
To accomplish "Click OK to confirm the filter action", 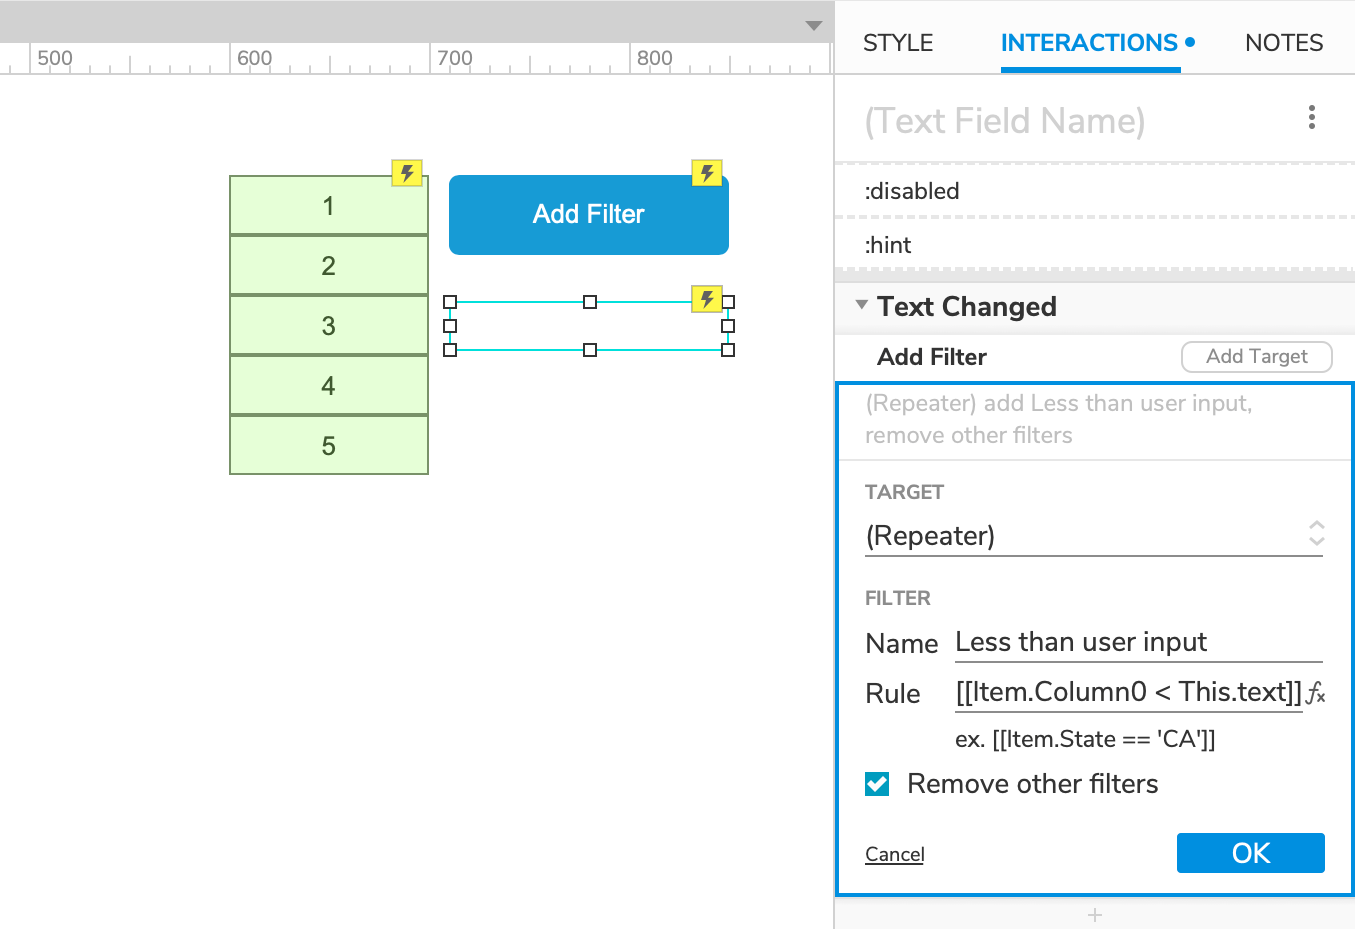I will 1250,853.
